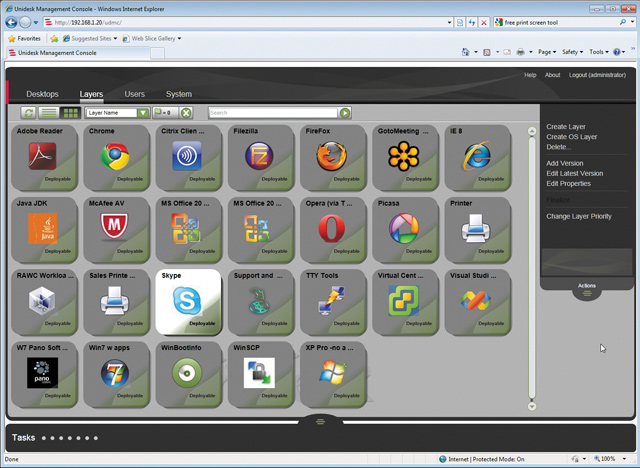
Task: Switch to list view layout
Action: (49, 113)
